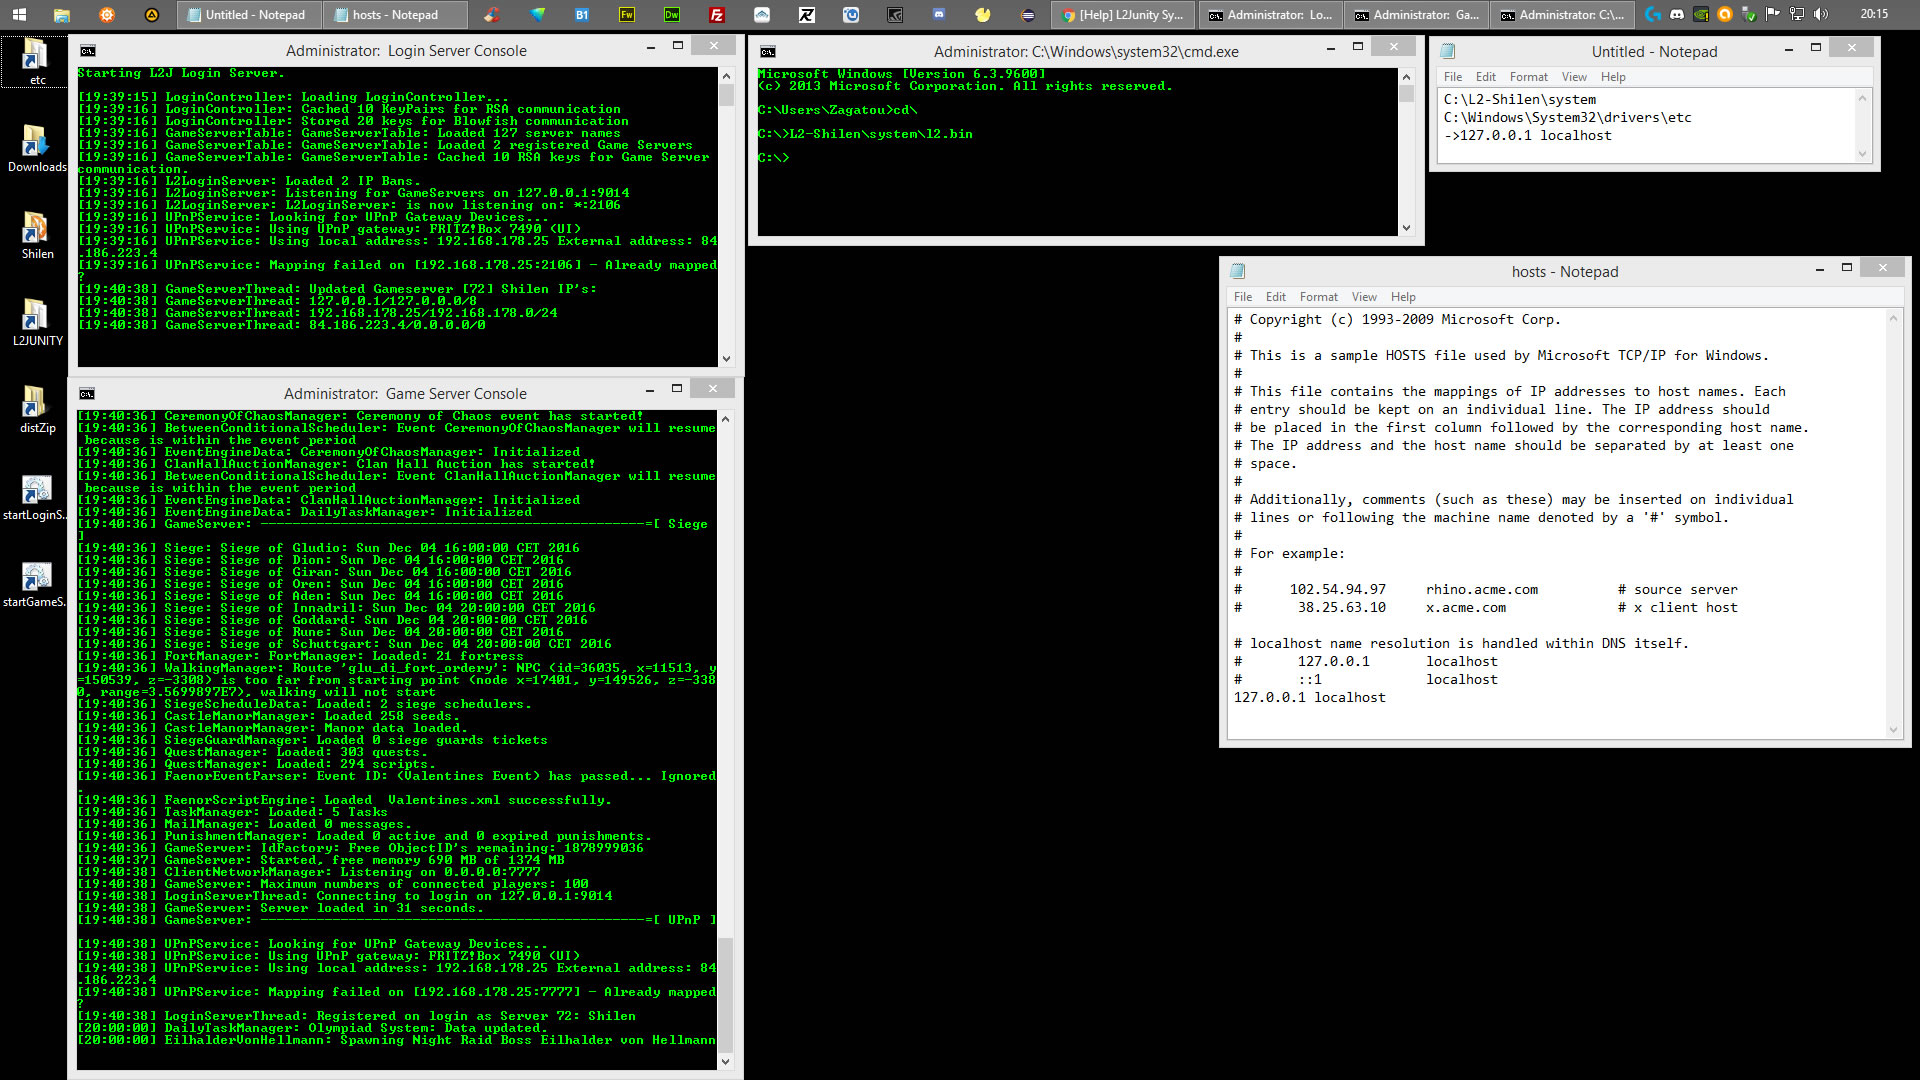Screen dimensions: 1920x1080
Task: Open NVIDIA GeForce tray icon
Action: click(1701, 14)
